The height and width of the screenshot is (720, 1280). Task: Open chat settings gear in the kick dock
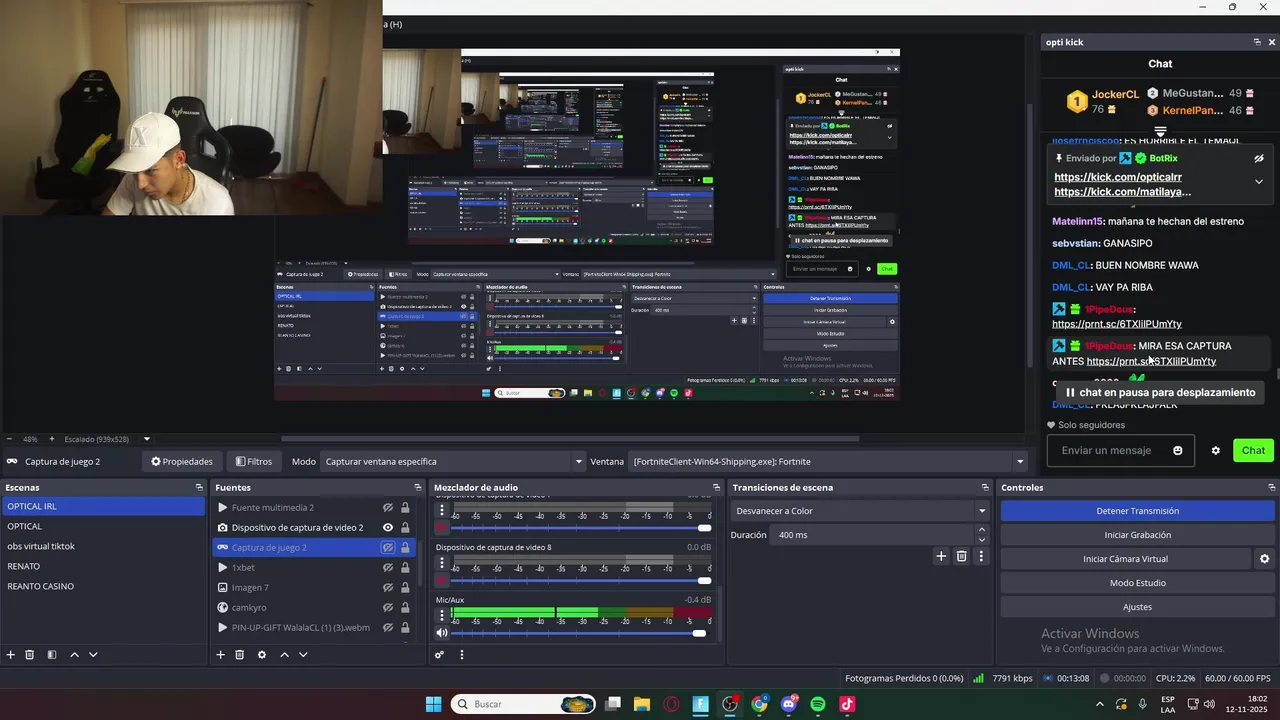pos(1216,451)
